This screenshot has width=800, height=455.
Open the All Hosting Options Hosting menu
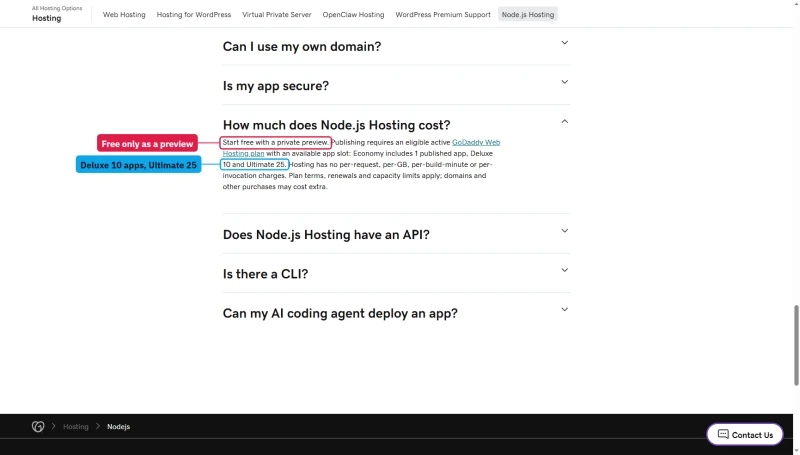[x=57, y=14]
